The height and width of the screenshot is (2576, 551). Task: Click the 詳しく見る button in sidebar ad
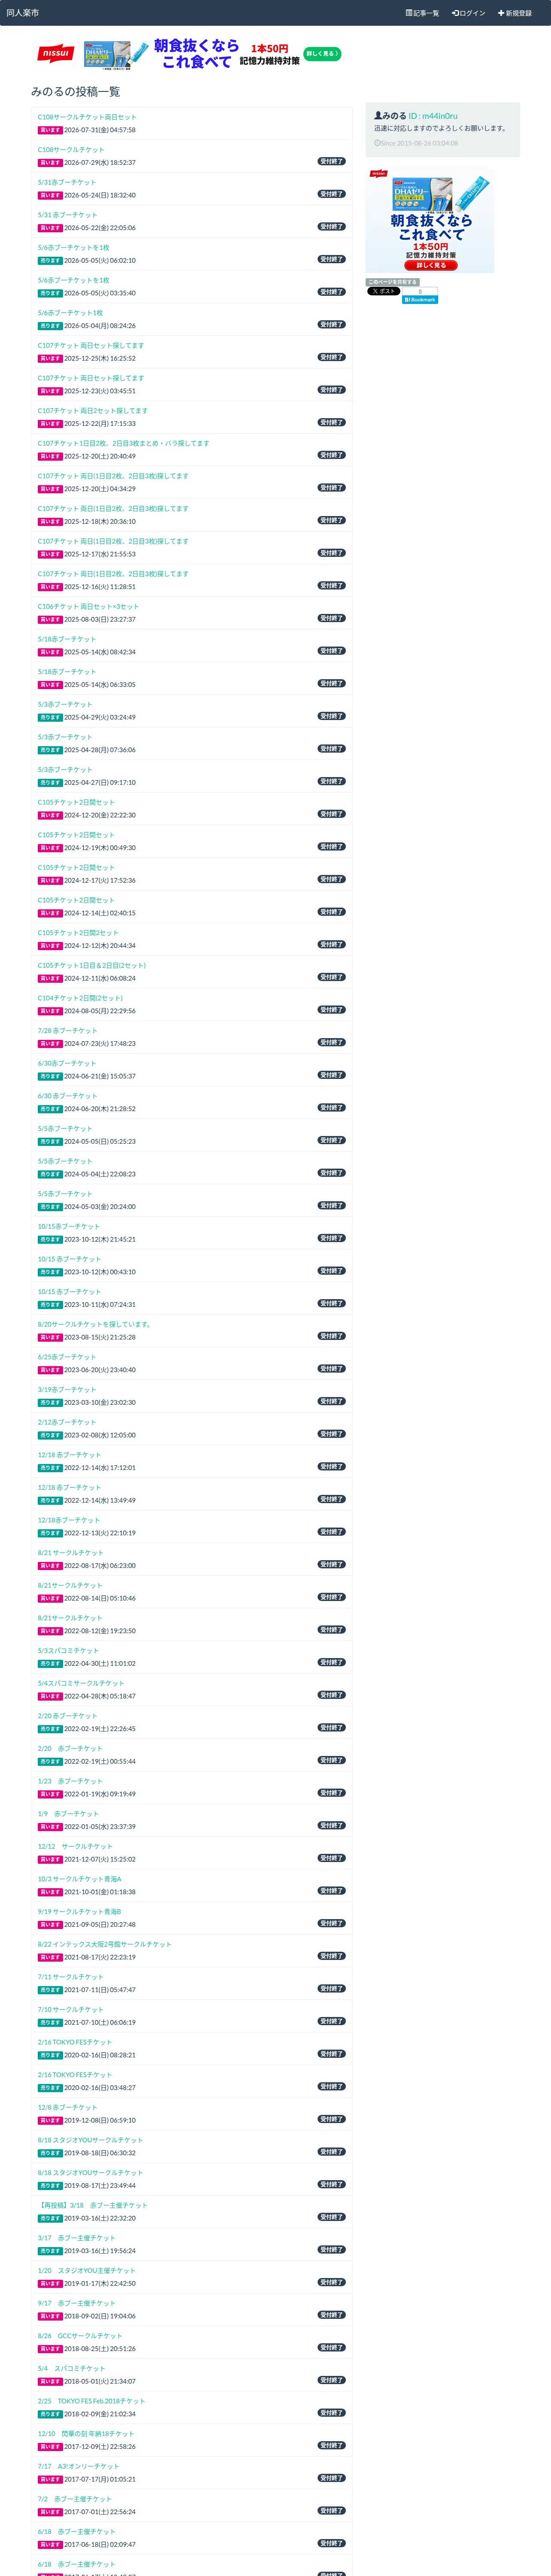coord(431,265)
